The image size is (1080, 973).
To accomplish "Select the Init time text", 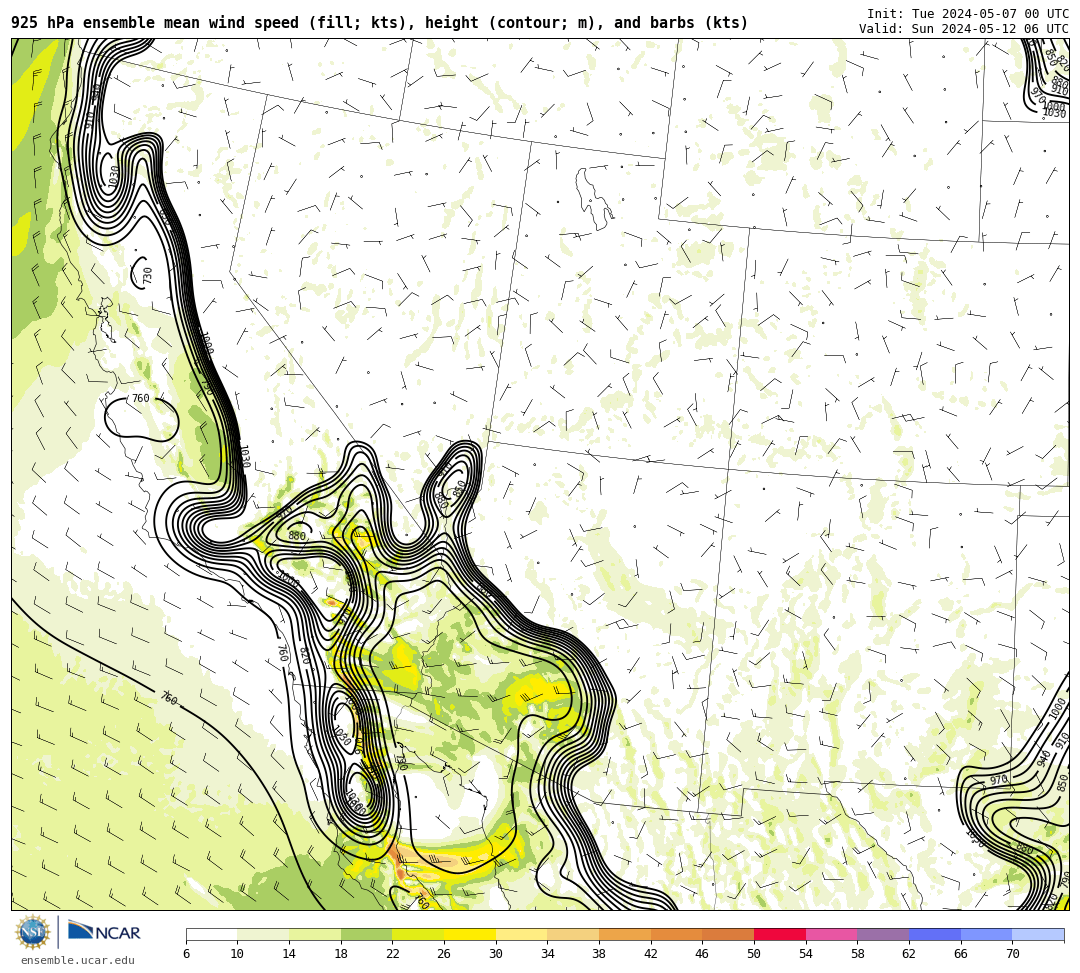I will tap(968, 14).
